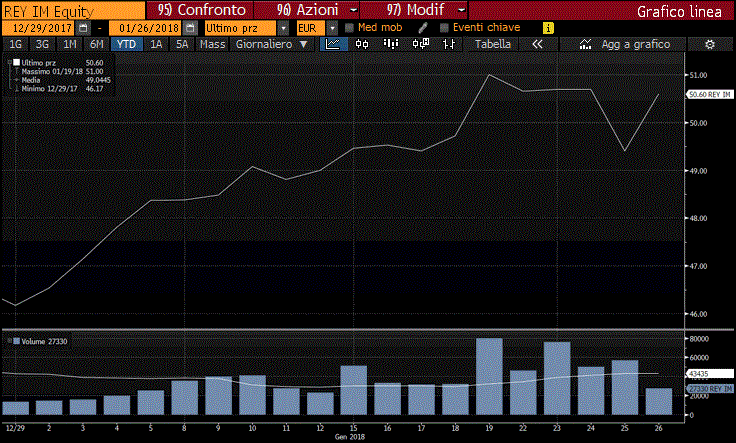Open chart settings gear icon
The height and width of the screenshot is (443, 736).
pos(709,45)
